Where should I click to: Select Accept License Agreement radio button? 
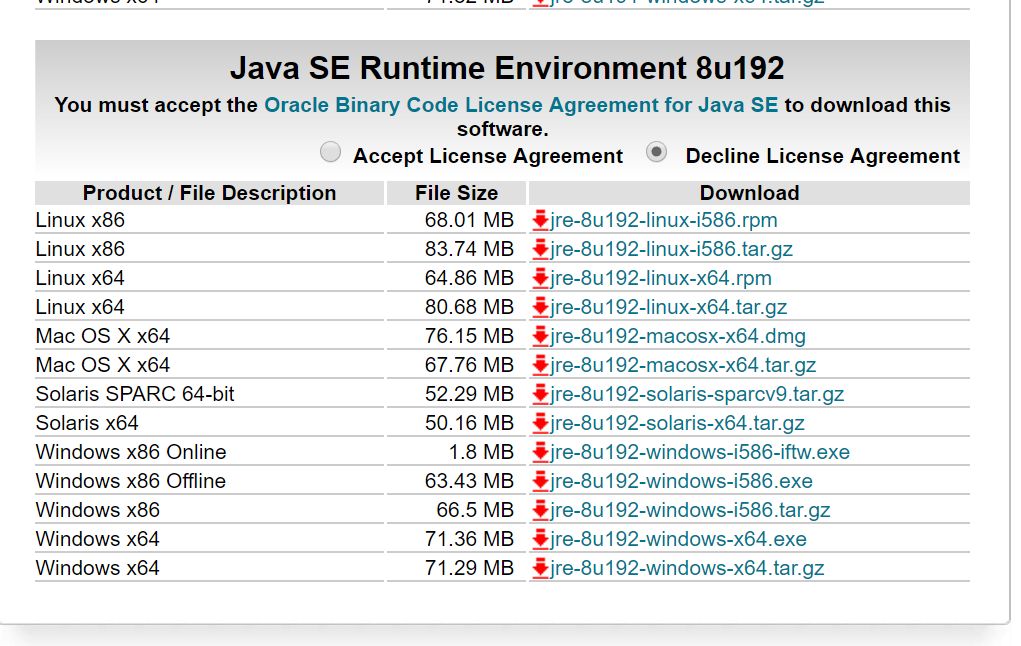(x=330, y=152)
